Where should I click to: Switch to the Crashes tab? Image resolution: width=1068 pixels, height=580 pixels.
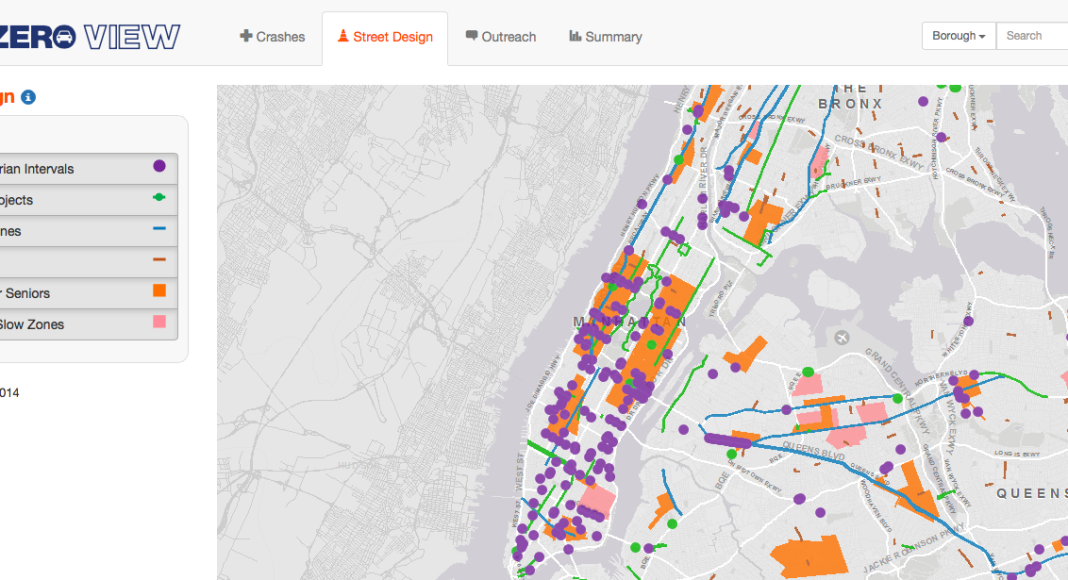pyautogui.click(x=272, y=37)
